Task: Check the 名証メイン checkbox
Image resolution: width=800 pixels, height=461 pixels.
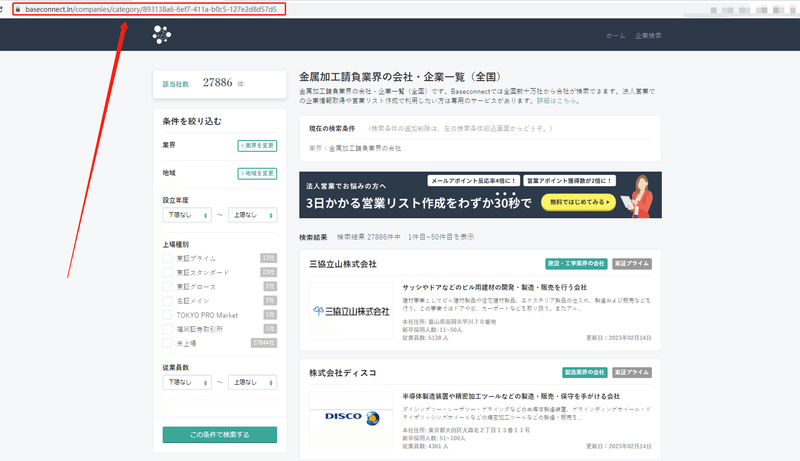Action: point(167,301)
